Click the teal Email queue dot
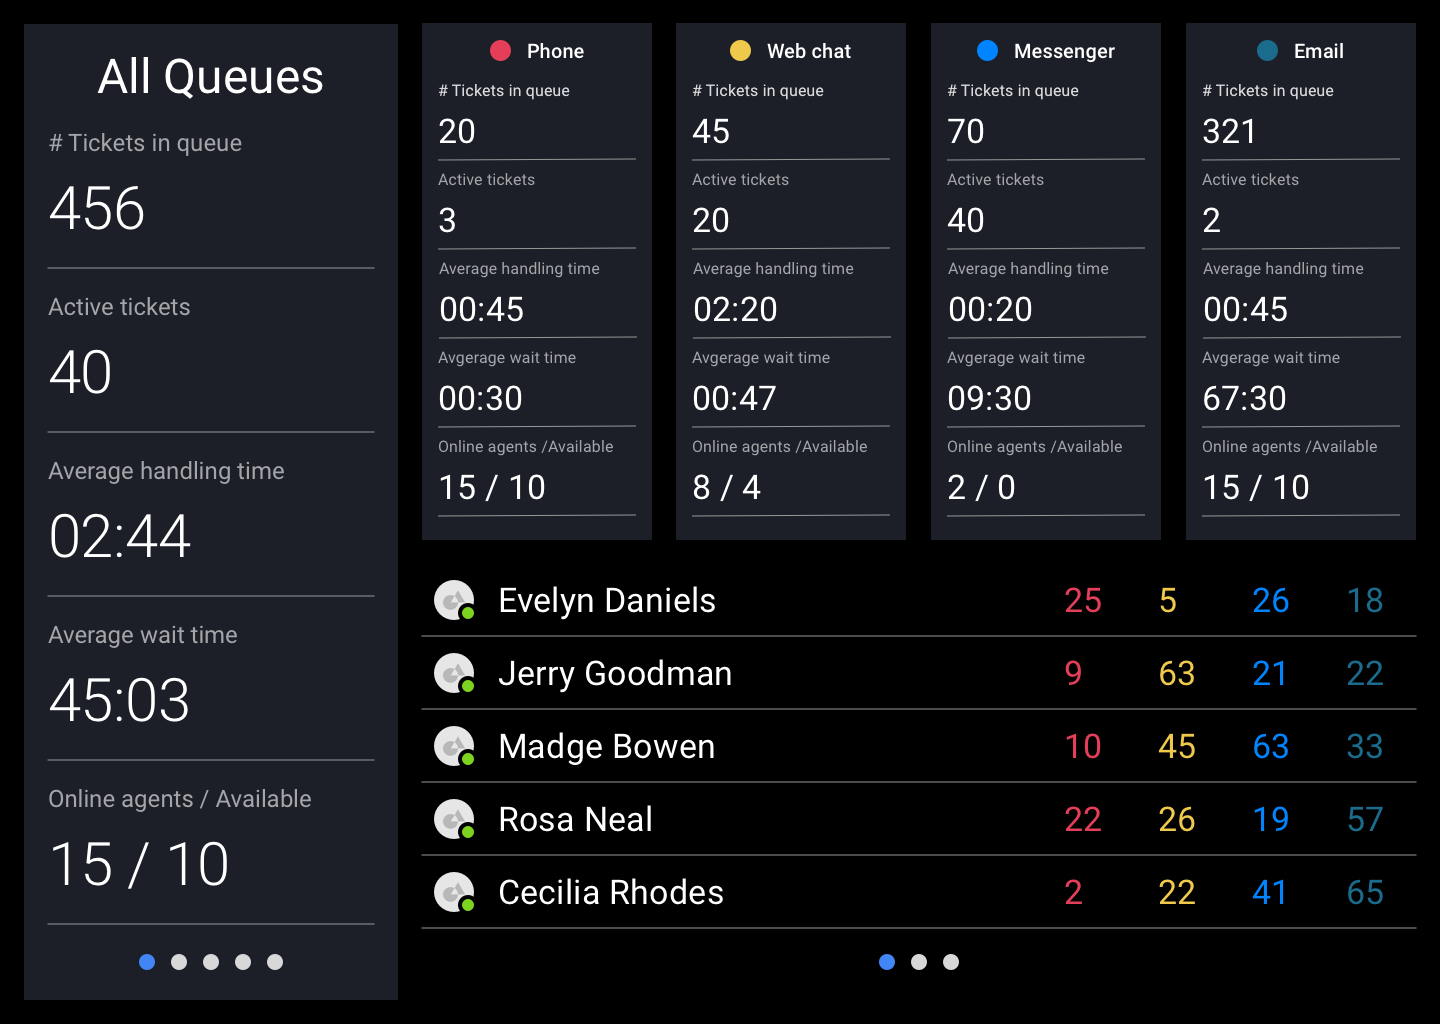The image size is (1440, 1024). click(x=1267, y=51)
